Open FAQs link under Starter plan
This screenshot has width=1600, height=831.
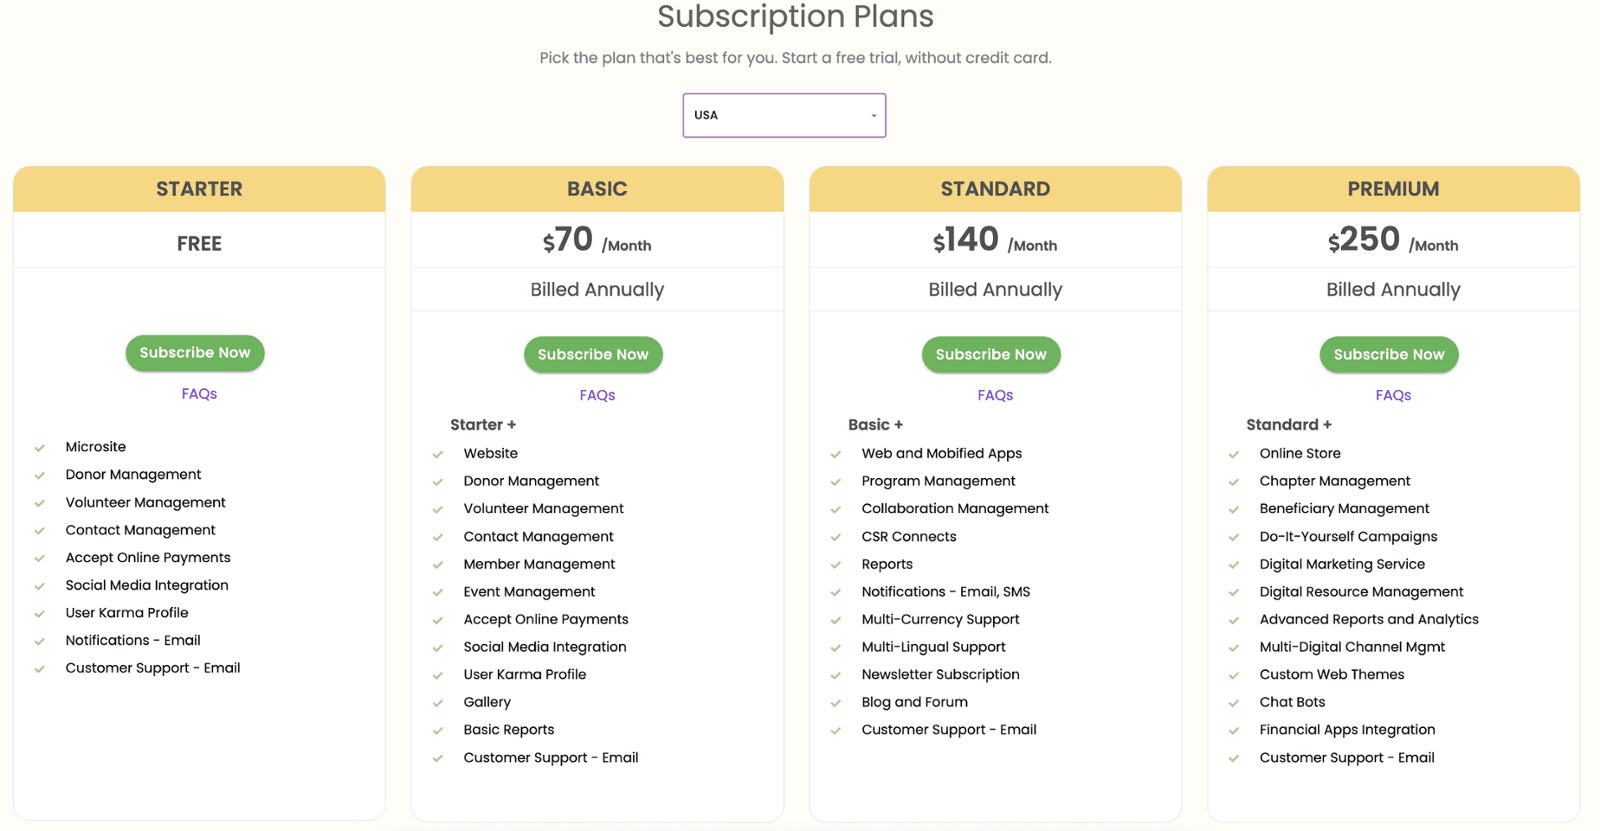[x=199, y=394]
